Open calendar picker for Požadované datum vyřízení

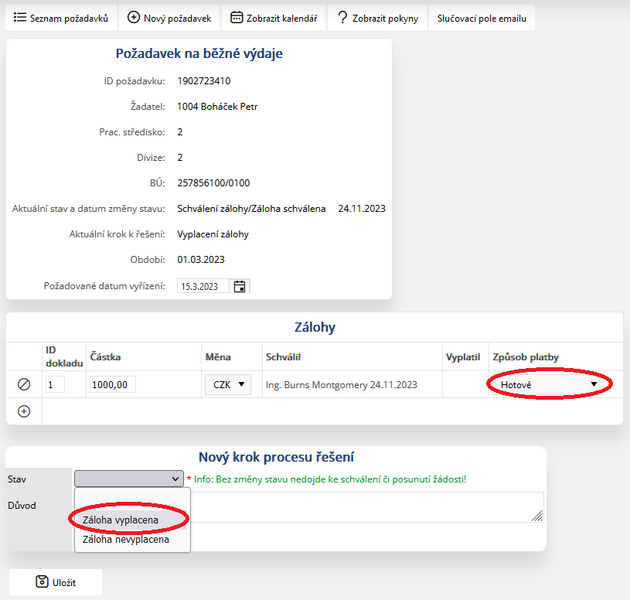pyautogui.click(x=239, y=287)
